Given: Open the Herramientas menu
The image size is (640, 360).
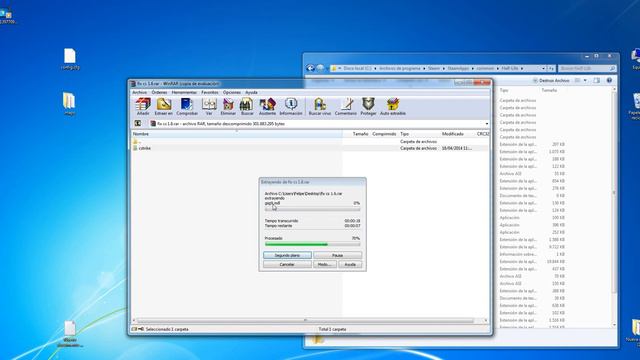Looking at the screenshot, I should (184, 93).
